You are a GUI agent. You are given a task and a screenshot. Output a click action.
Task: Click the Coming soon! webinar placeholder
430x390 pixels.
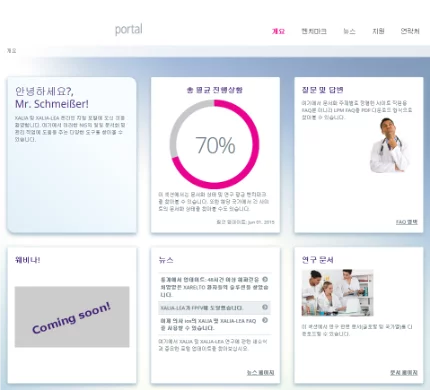72,317
